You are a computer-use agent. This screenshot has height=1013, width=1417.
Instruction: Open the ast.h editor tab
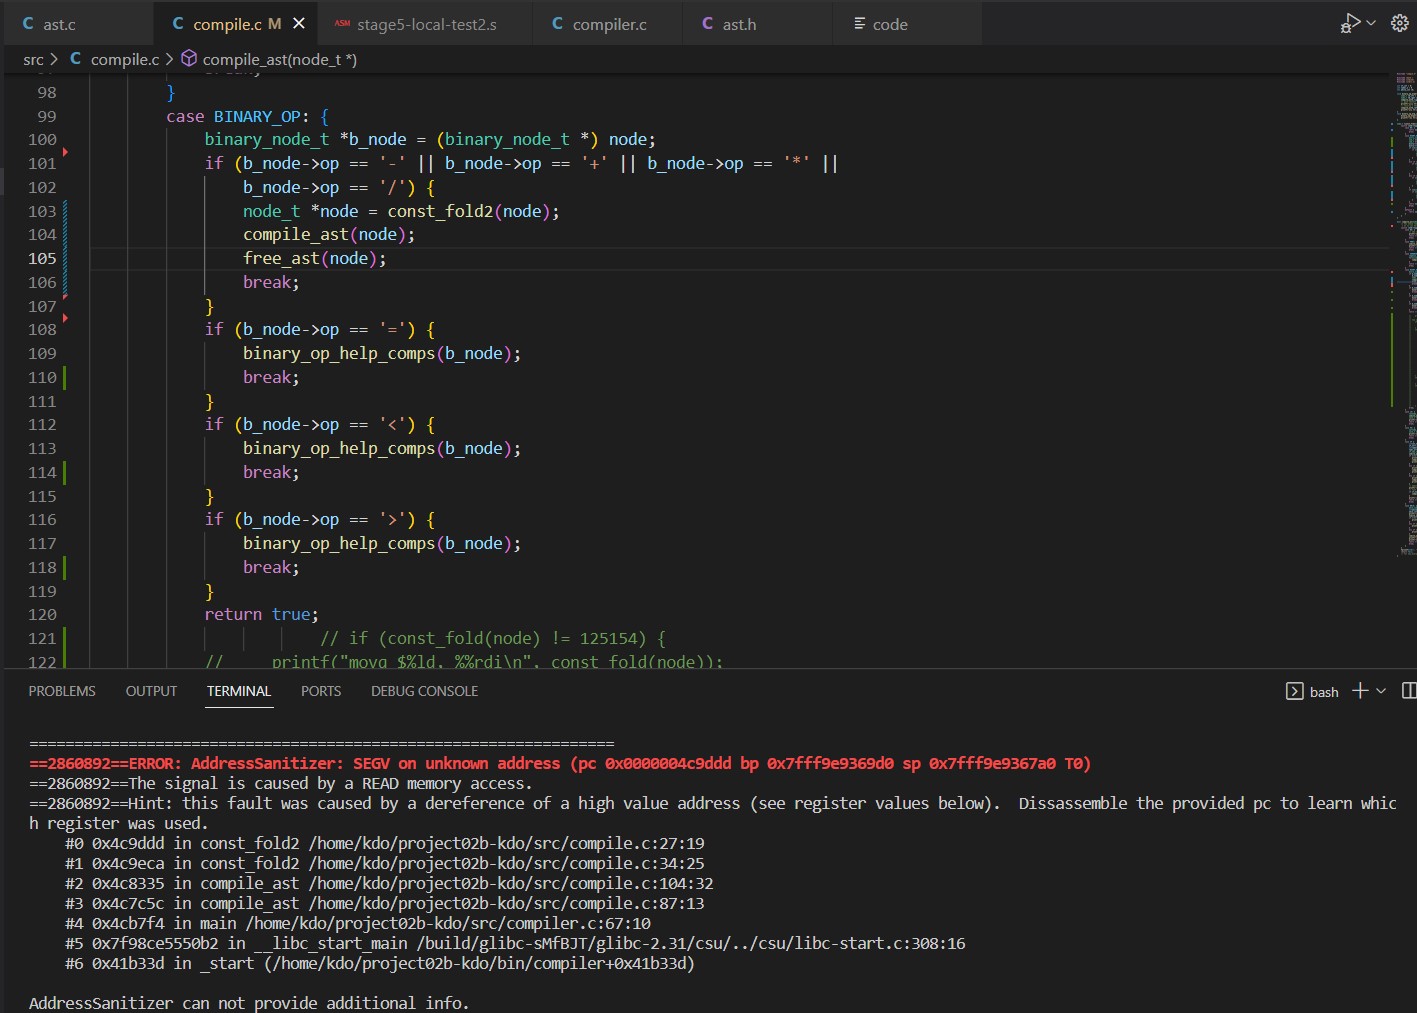pos(739,24)
